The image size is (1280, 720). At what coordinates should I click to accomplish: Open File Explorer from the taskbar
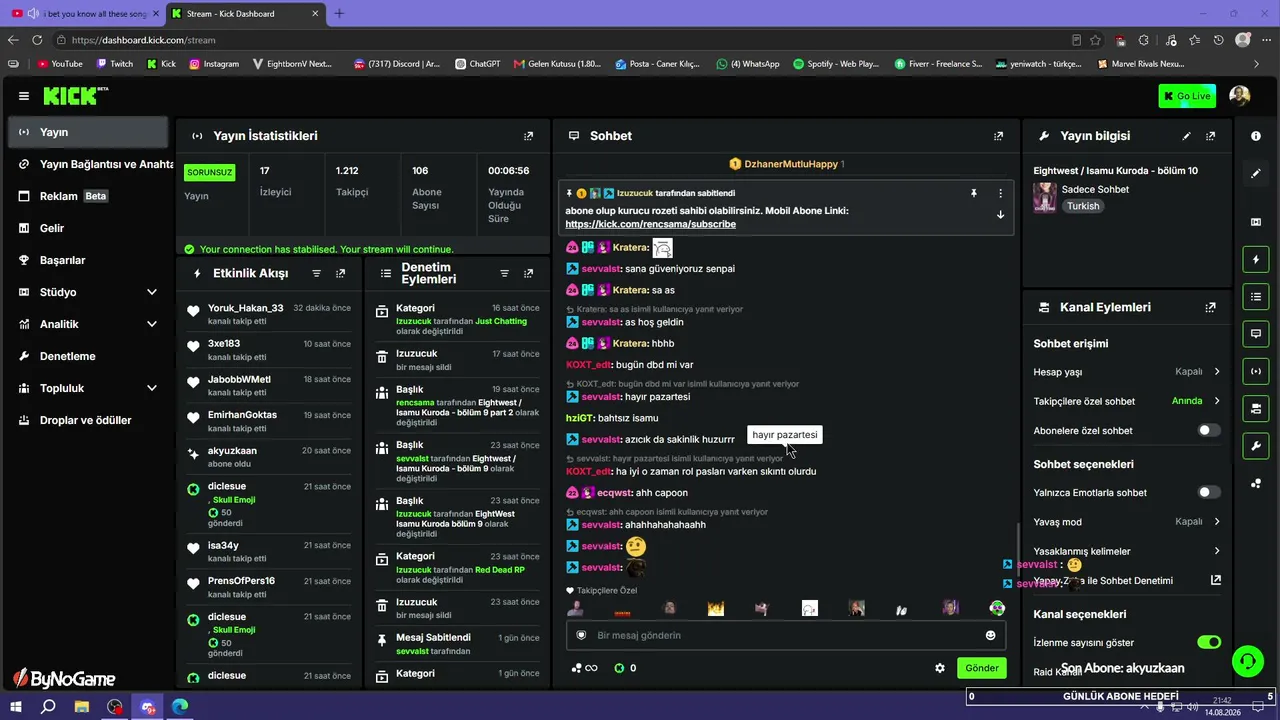82,707
